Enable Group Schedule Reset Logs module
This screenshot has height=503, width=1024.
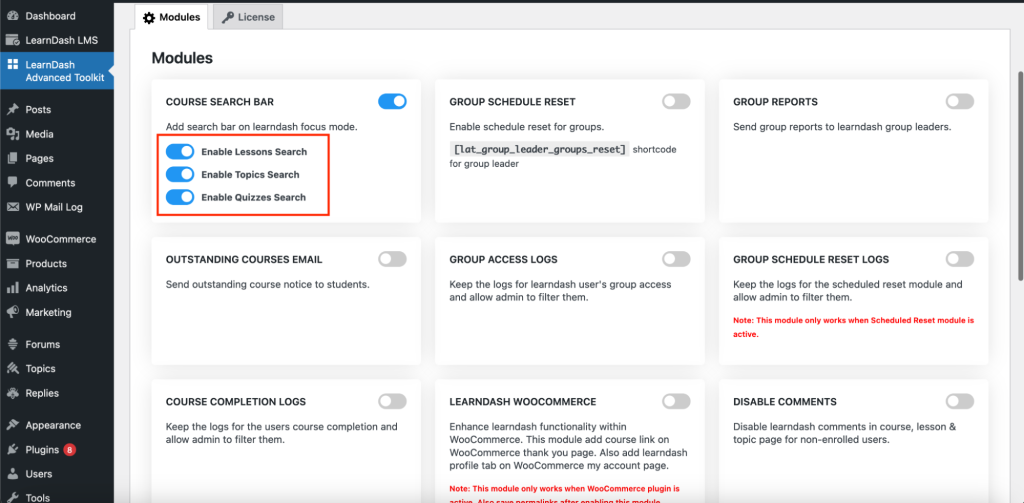point(959,259)
